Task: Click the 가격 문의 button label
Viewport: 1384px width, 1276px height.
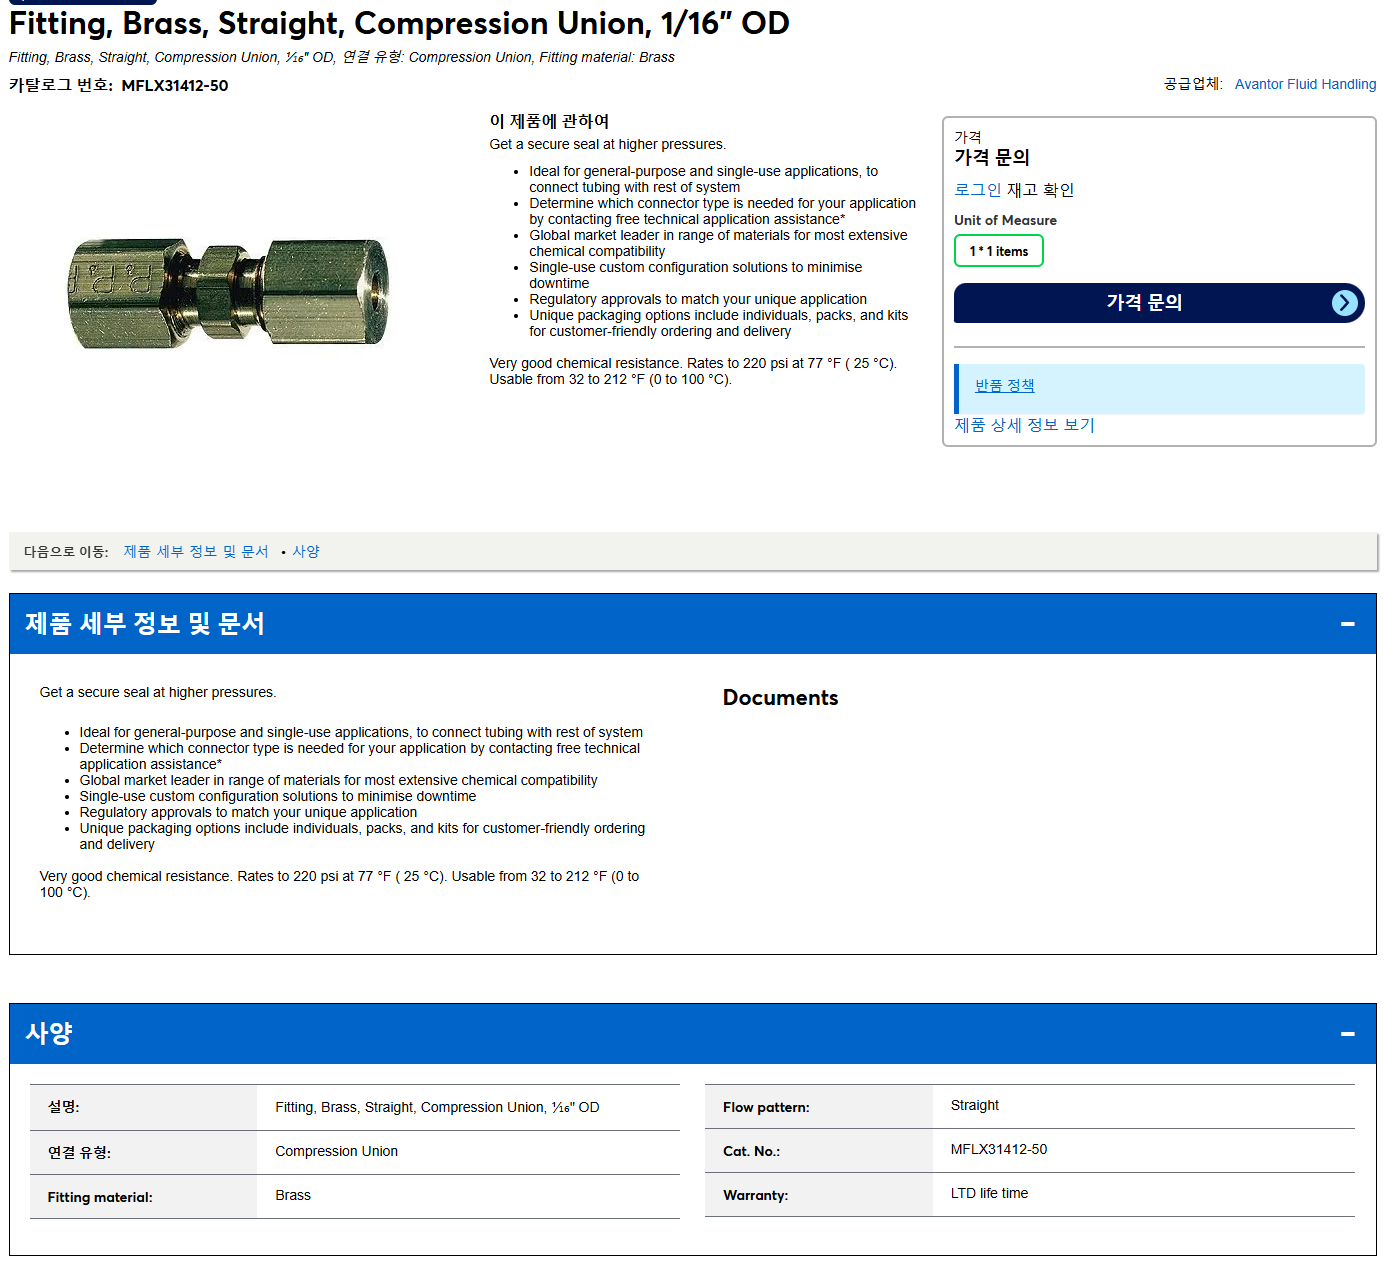Action: [1144, 303]
